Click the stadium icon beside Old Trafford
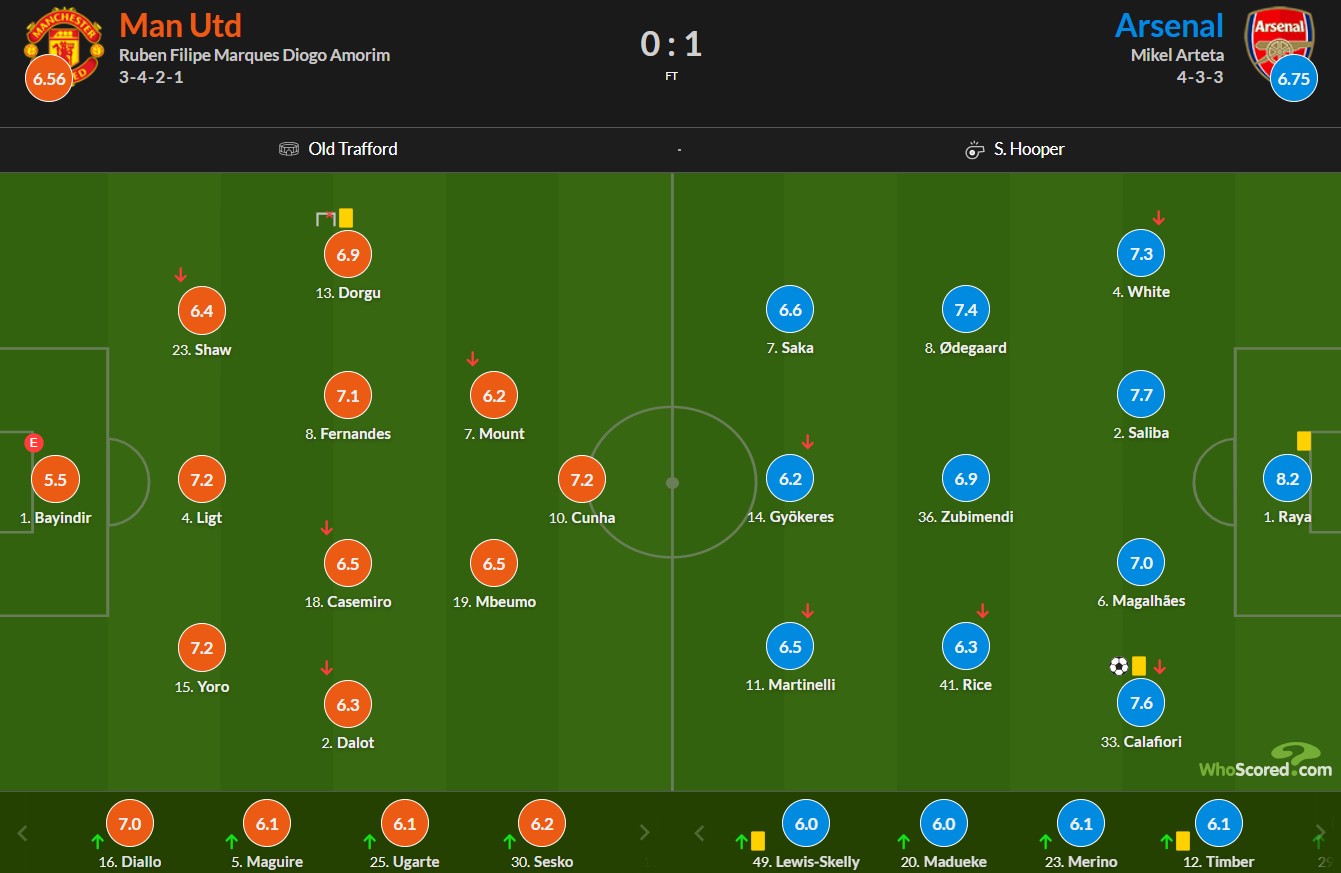 [288, 149]
